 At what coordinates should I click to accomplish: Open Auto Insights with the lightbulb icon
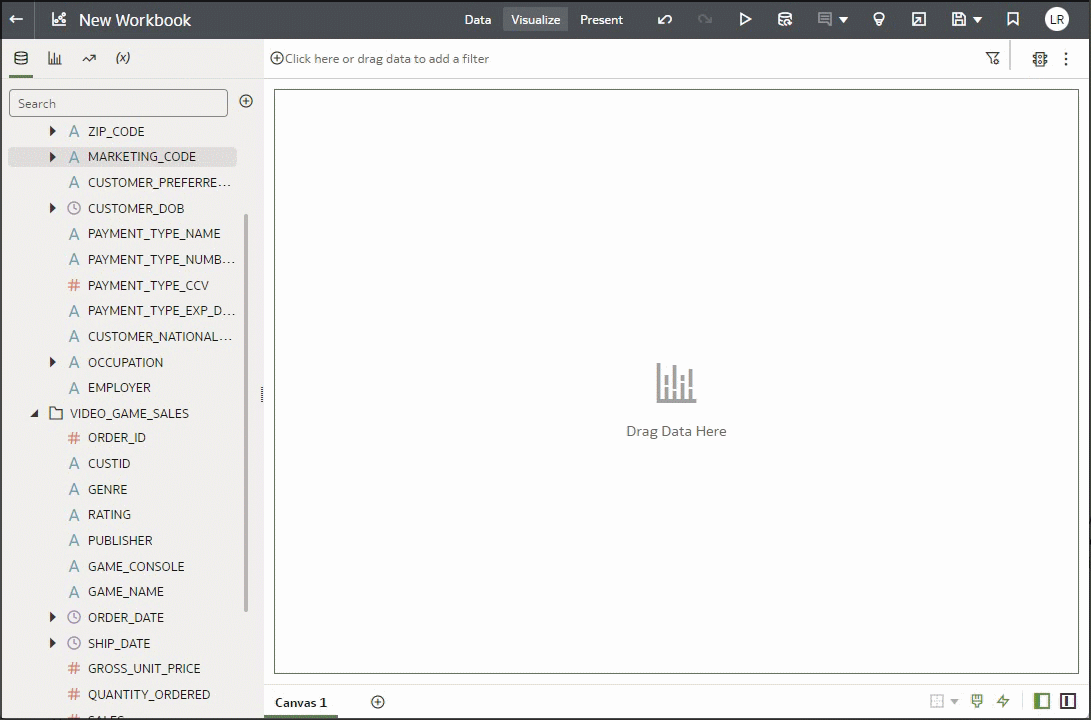879,19
